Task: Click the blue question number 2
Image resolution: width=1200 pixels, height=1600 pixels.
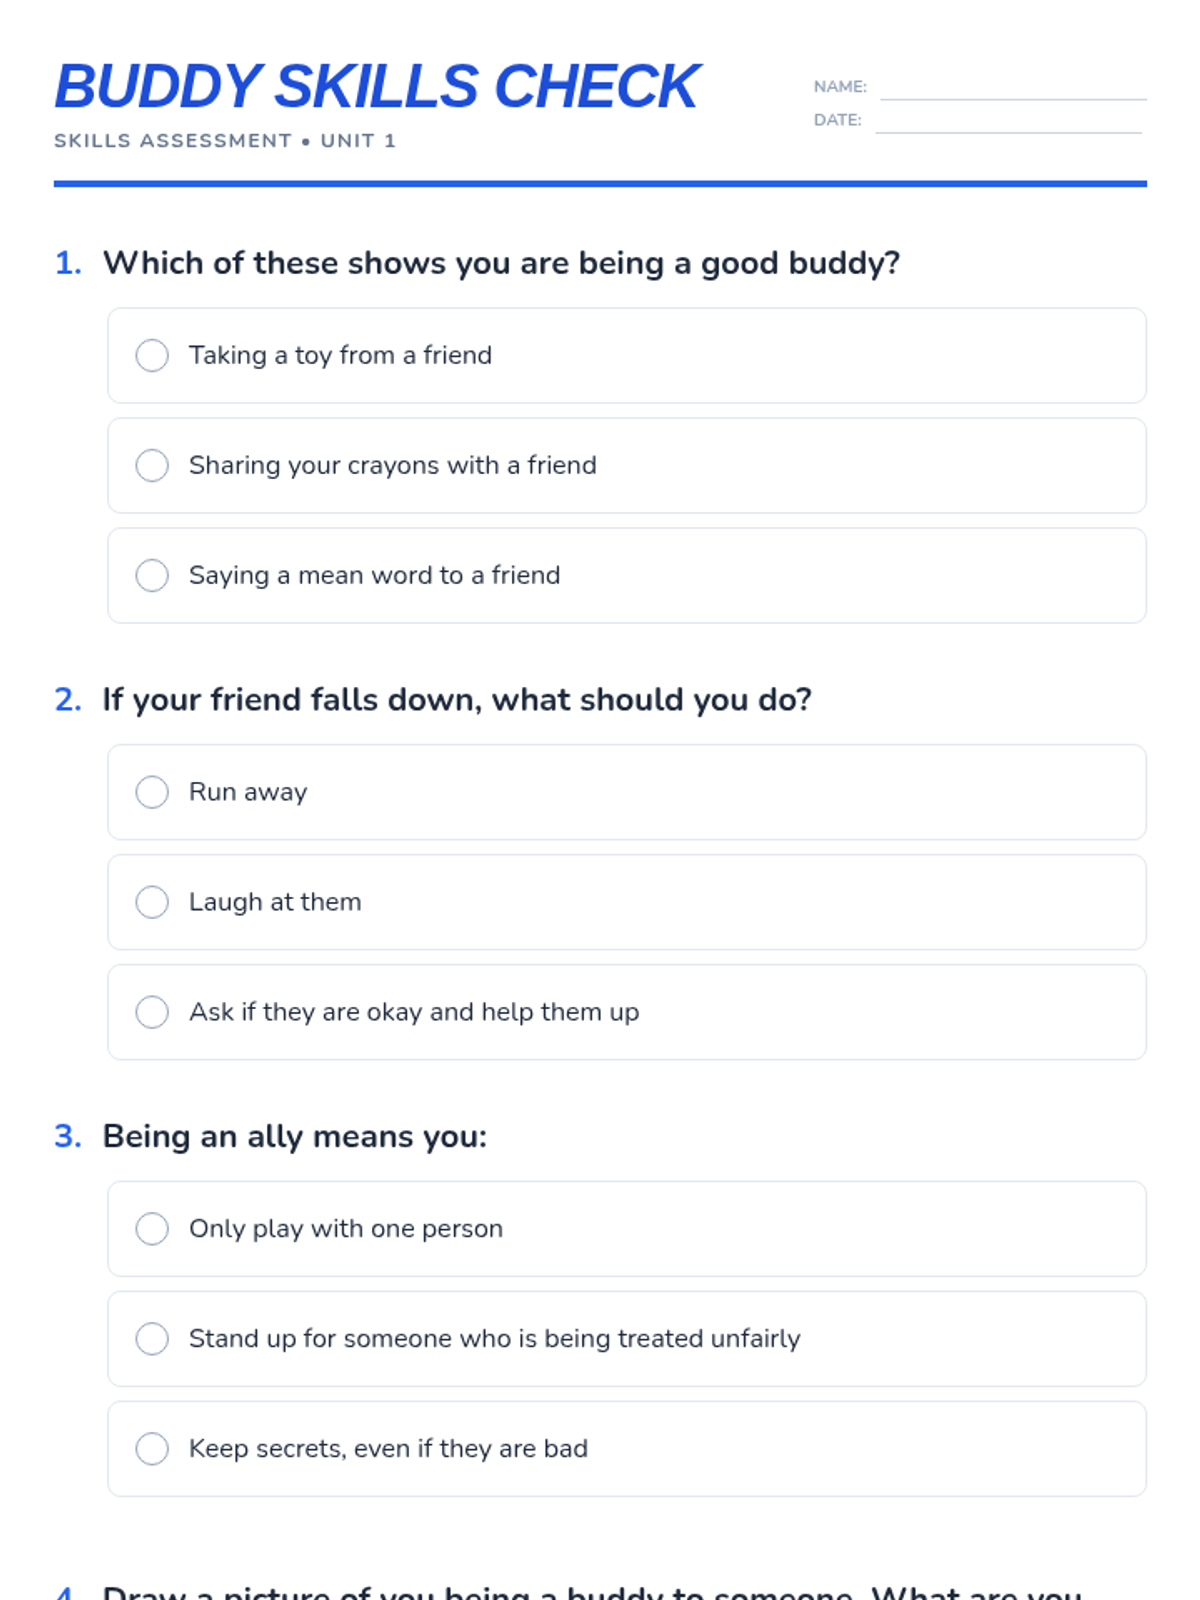Action: pos(68,700)
